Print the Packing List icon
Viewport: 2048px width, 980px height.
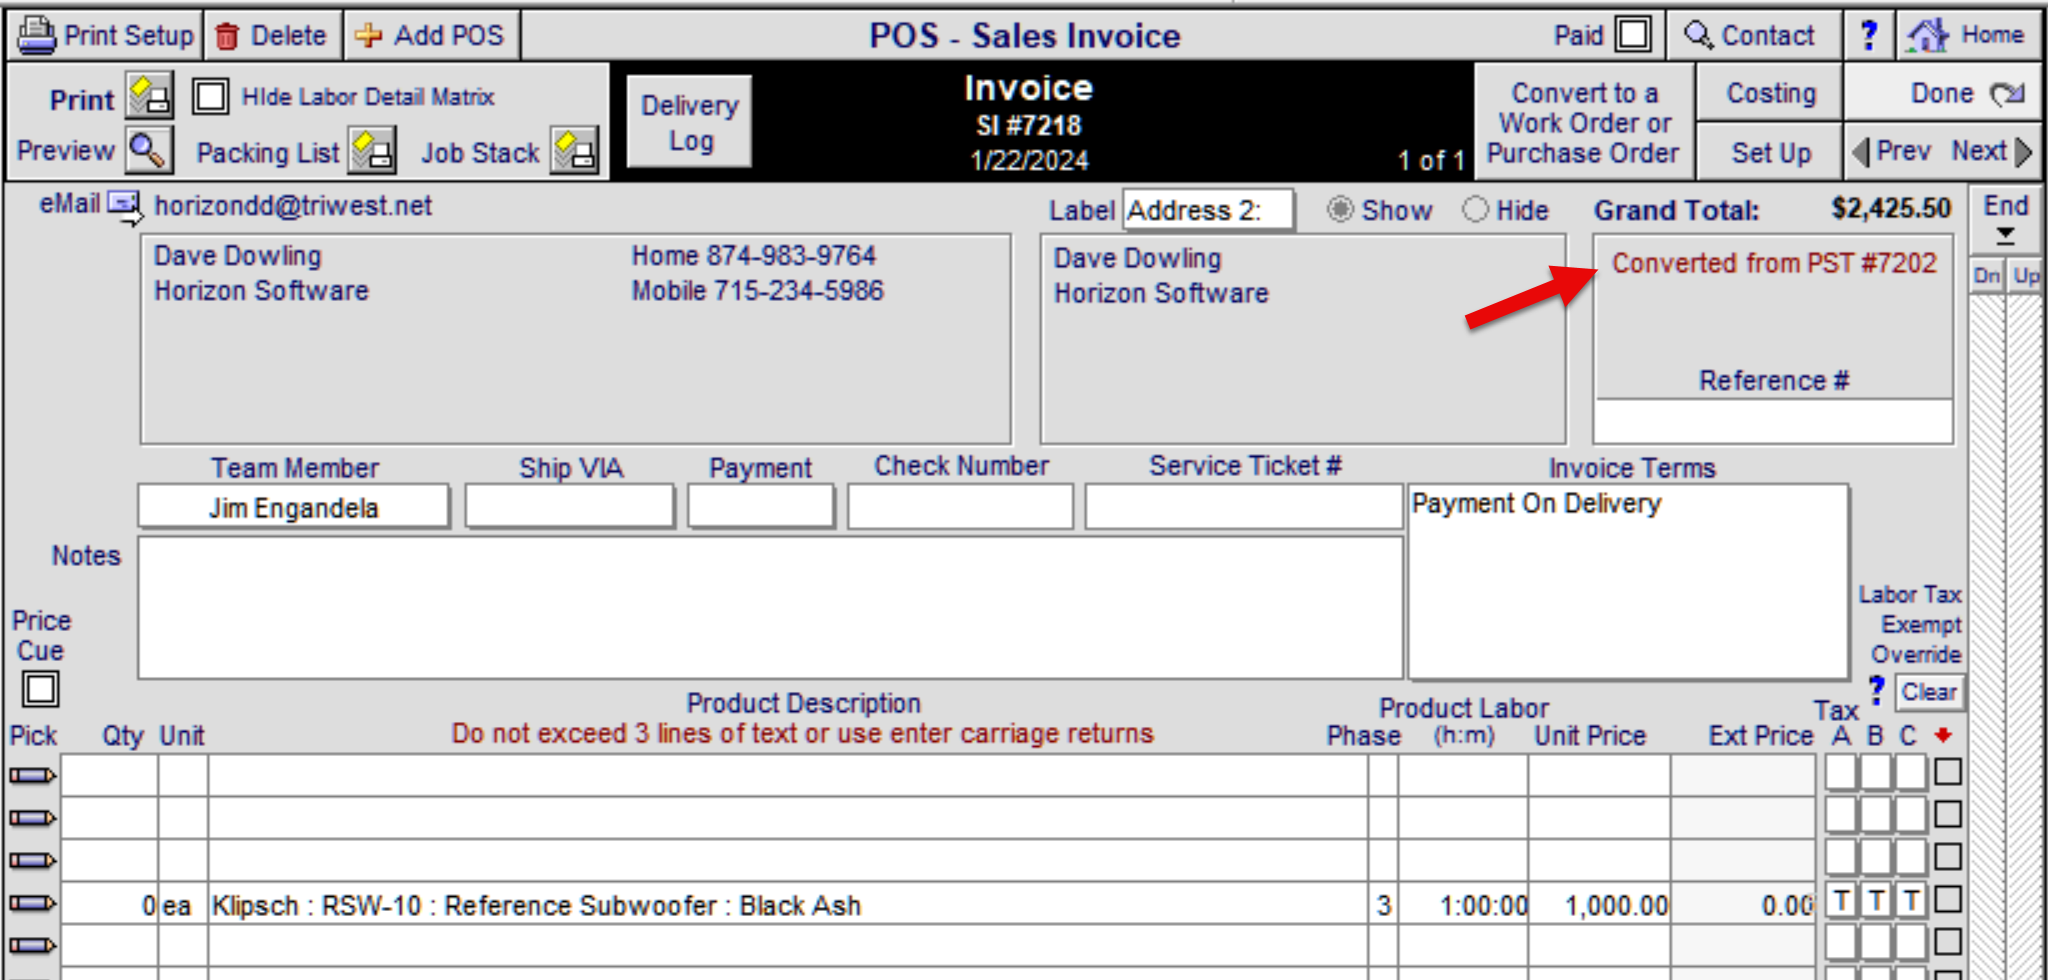click(x=372, y=151)
